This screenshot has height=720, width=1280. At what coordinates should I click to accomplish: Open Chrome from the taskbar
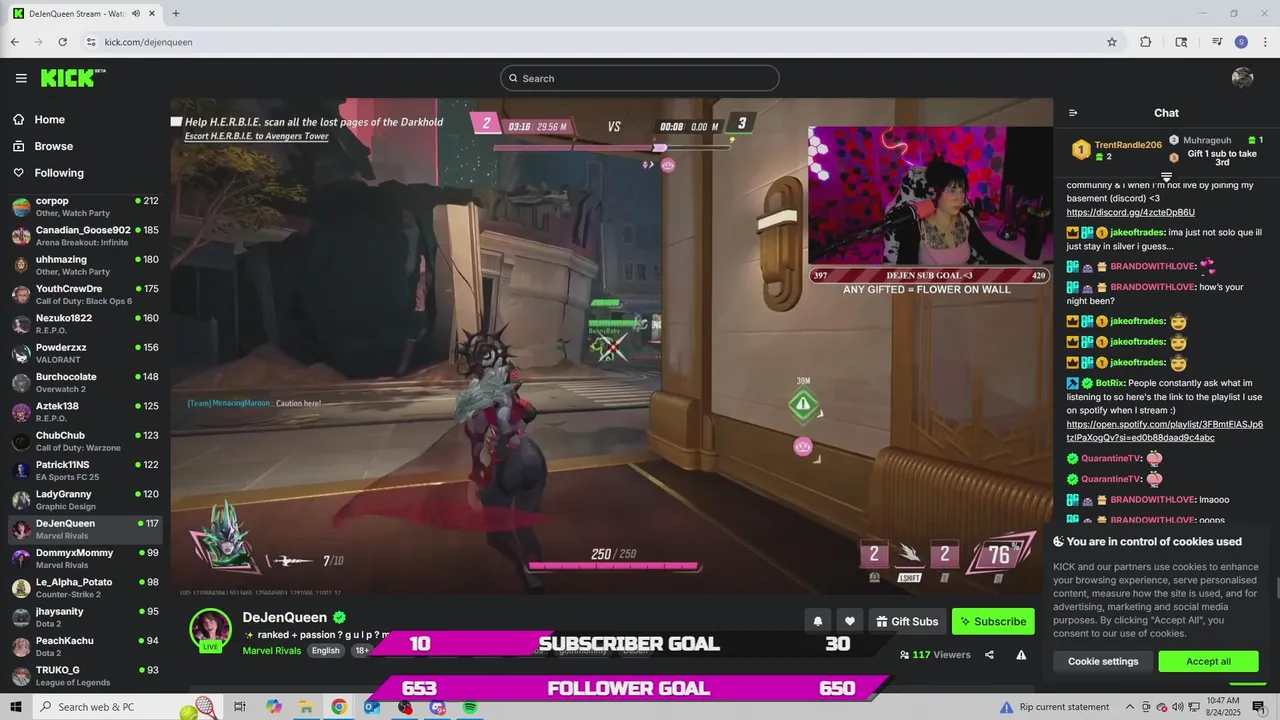[339, 707]
